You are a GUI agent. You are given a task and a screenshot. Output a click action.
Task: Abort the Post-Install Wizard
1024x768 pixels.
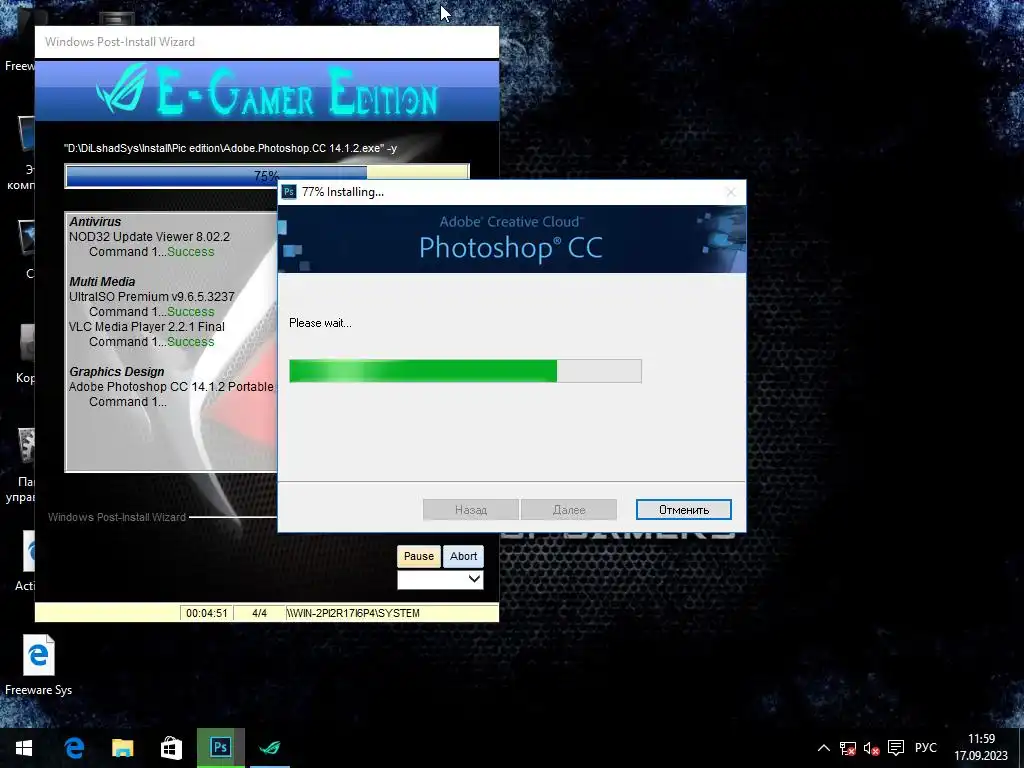[464, 556]
